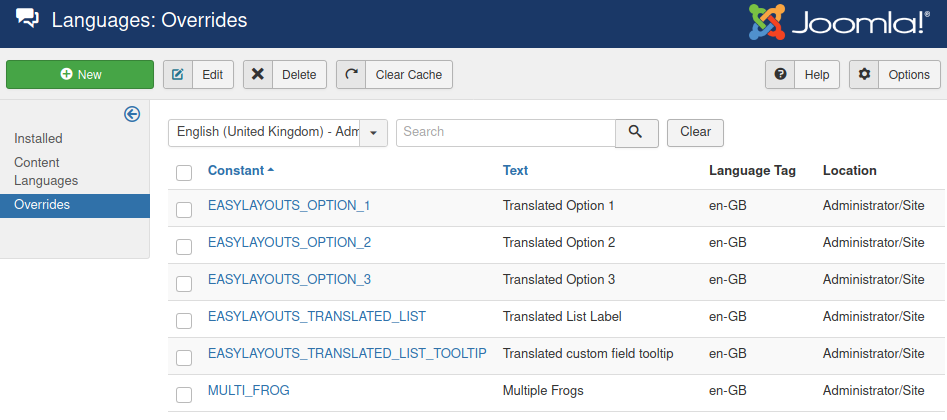The height and width of the screenshot is (420, 947).
Task: Click the Help question mark icon
Action: (x=780, y=75)
